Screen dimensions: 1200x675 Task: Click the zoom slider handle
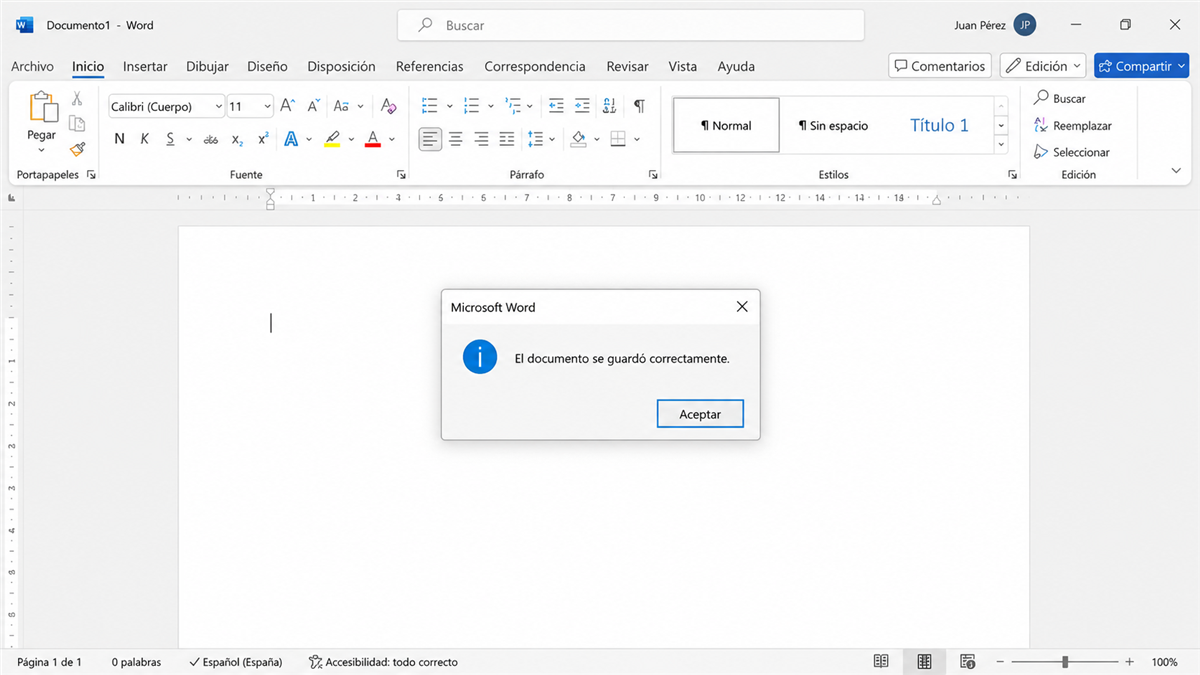[x=1065, y=662]
